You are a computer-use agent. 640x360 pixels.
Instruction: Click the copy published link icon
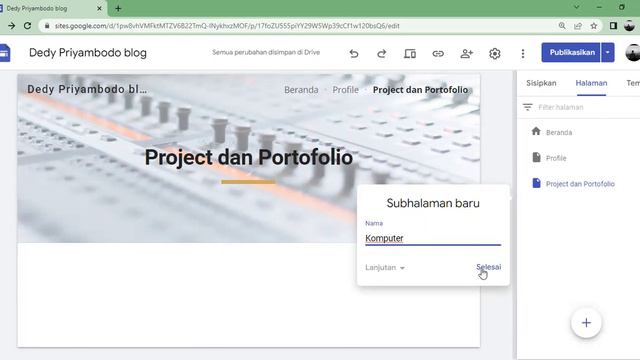point(438,53)
